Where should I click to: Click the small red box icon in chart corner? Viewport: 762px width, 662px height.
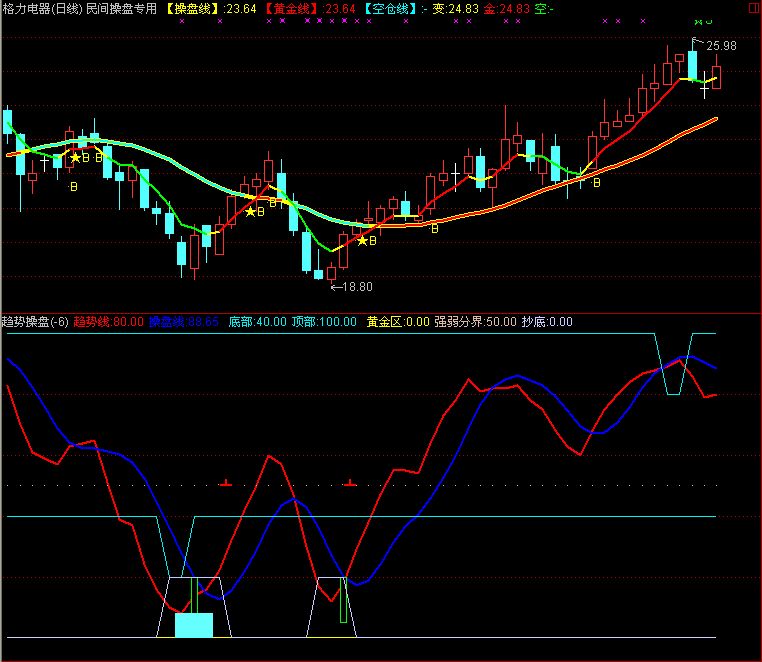pyautogui.click(x=756, y=9)
